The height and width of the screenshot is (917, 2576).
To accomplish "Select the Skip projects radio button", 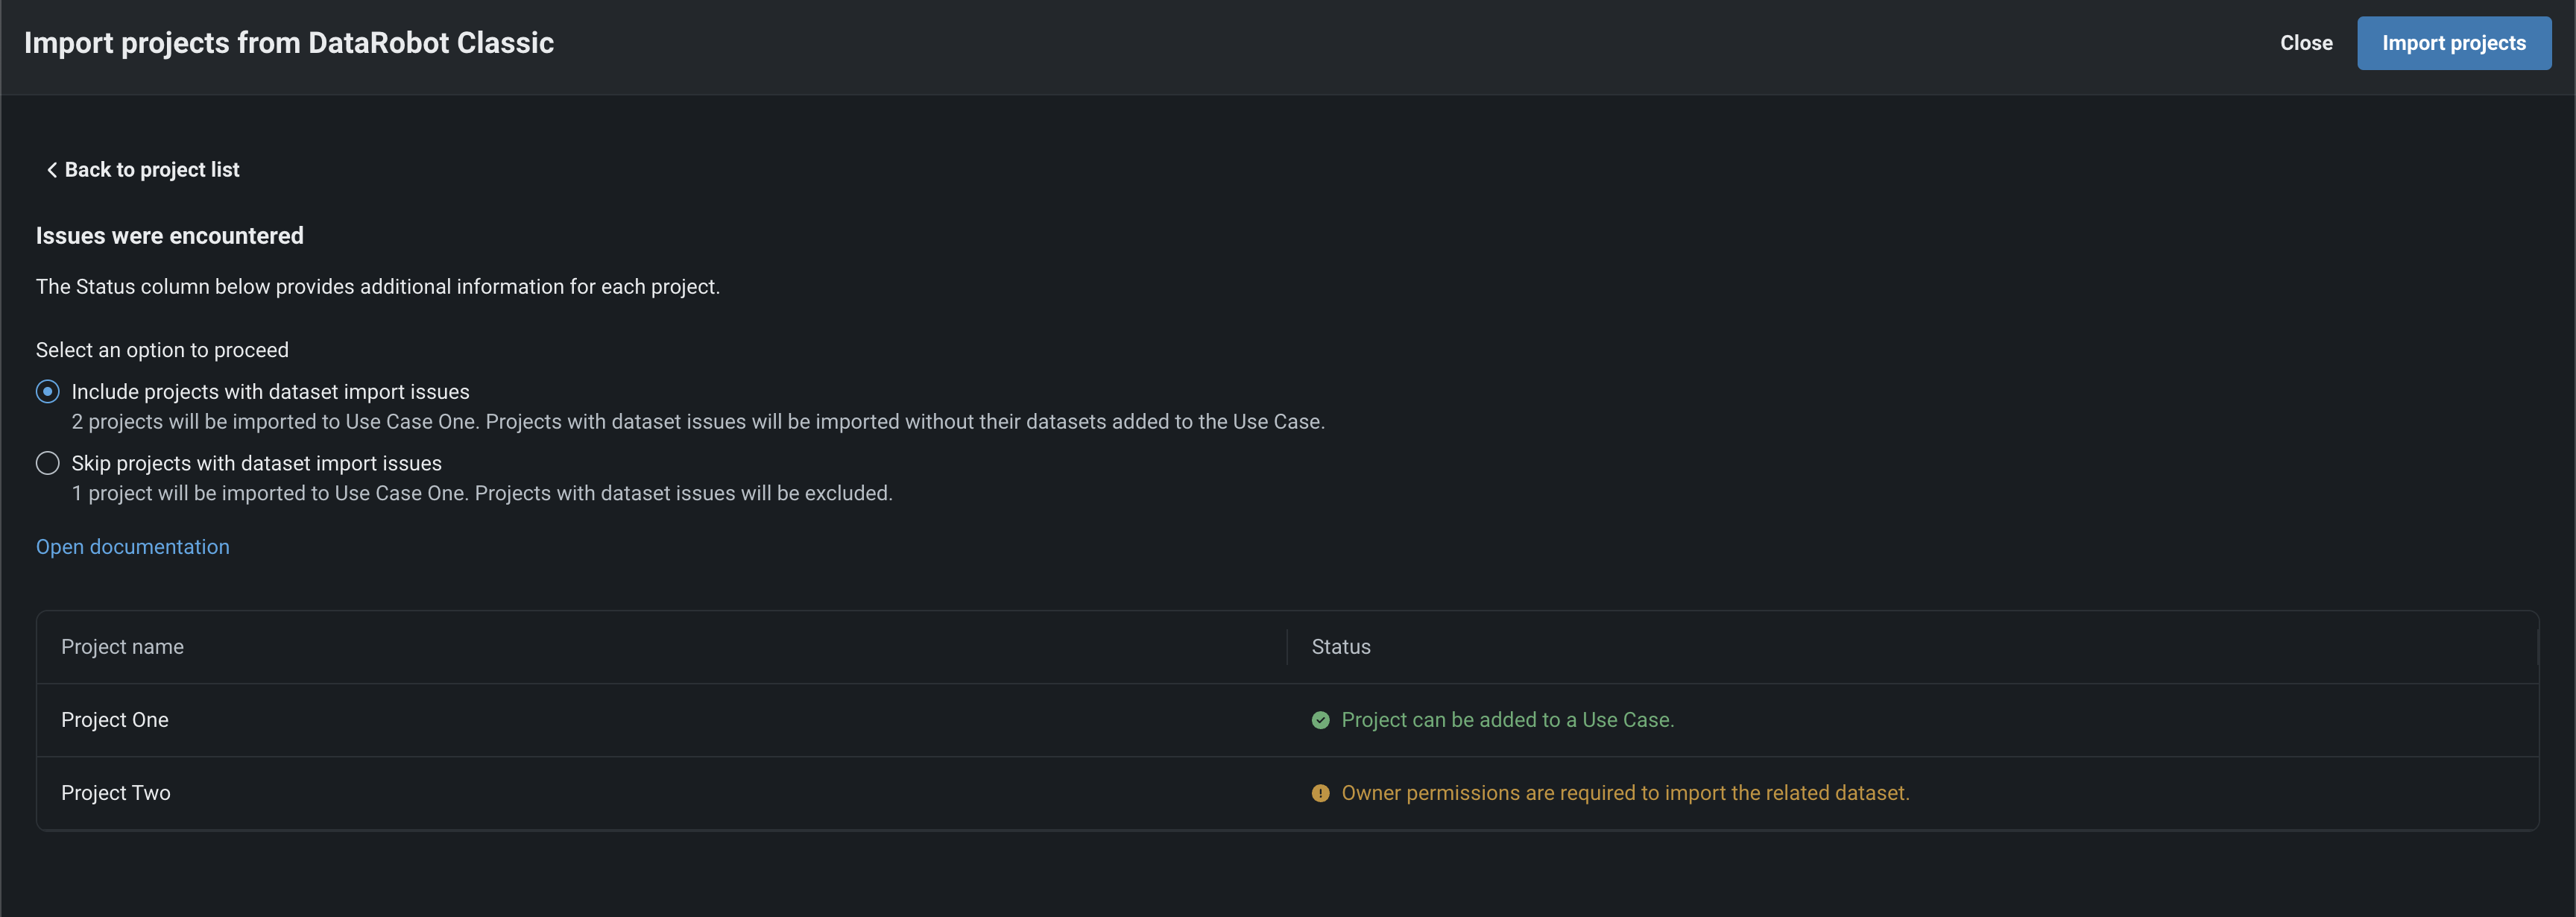I will point(48,463).
